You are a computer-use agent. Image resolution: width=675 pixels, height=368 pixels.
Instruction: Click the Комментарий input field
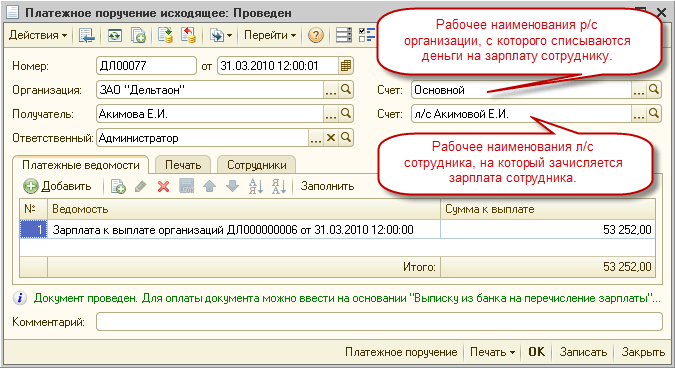pos(379,322)
